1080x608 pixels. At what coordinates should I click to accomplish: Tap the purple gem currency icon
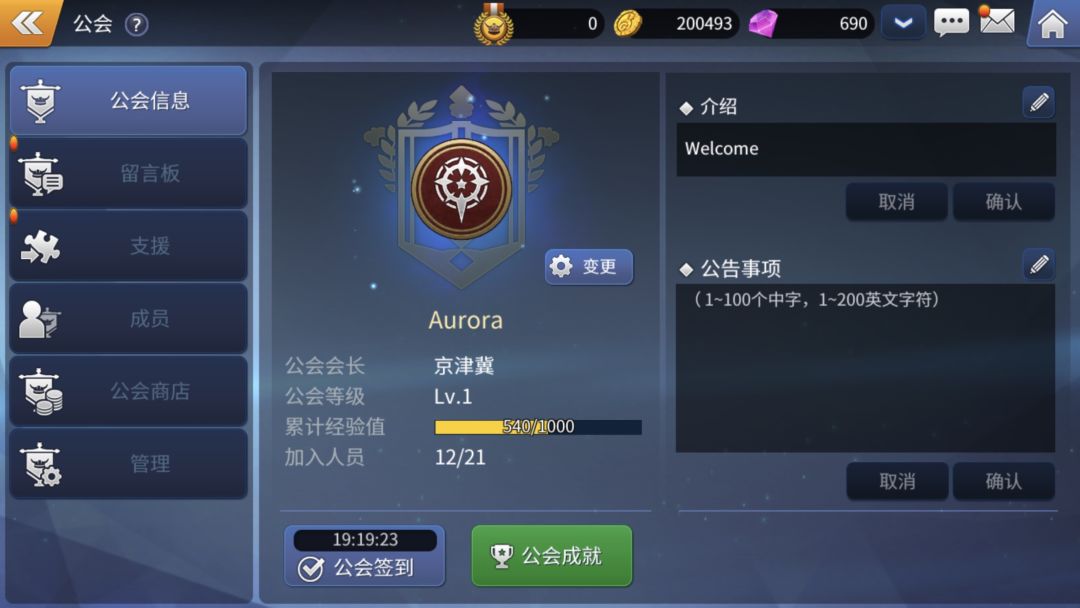(x=762, y=24)
